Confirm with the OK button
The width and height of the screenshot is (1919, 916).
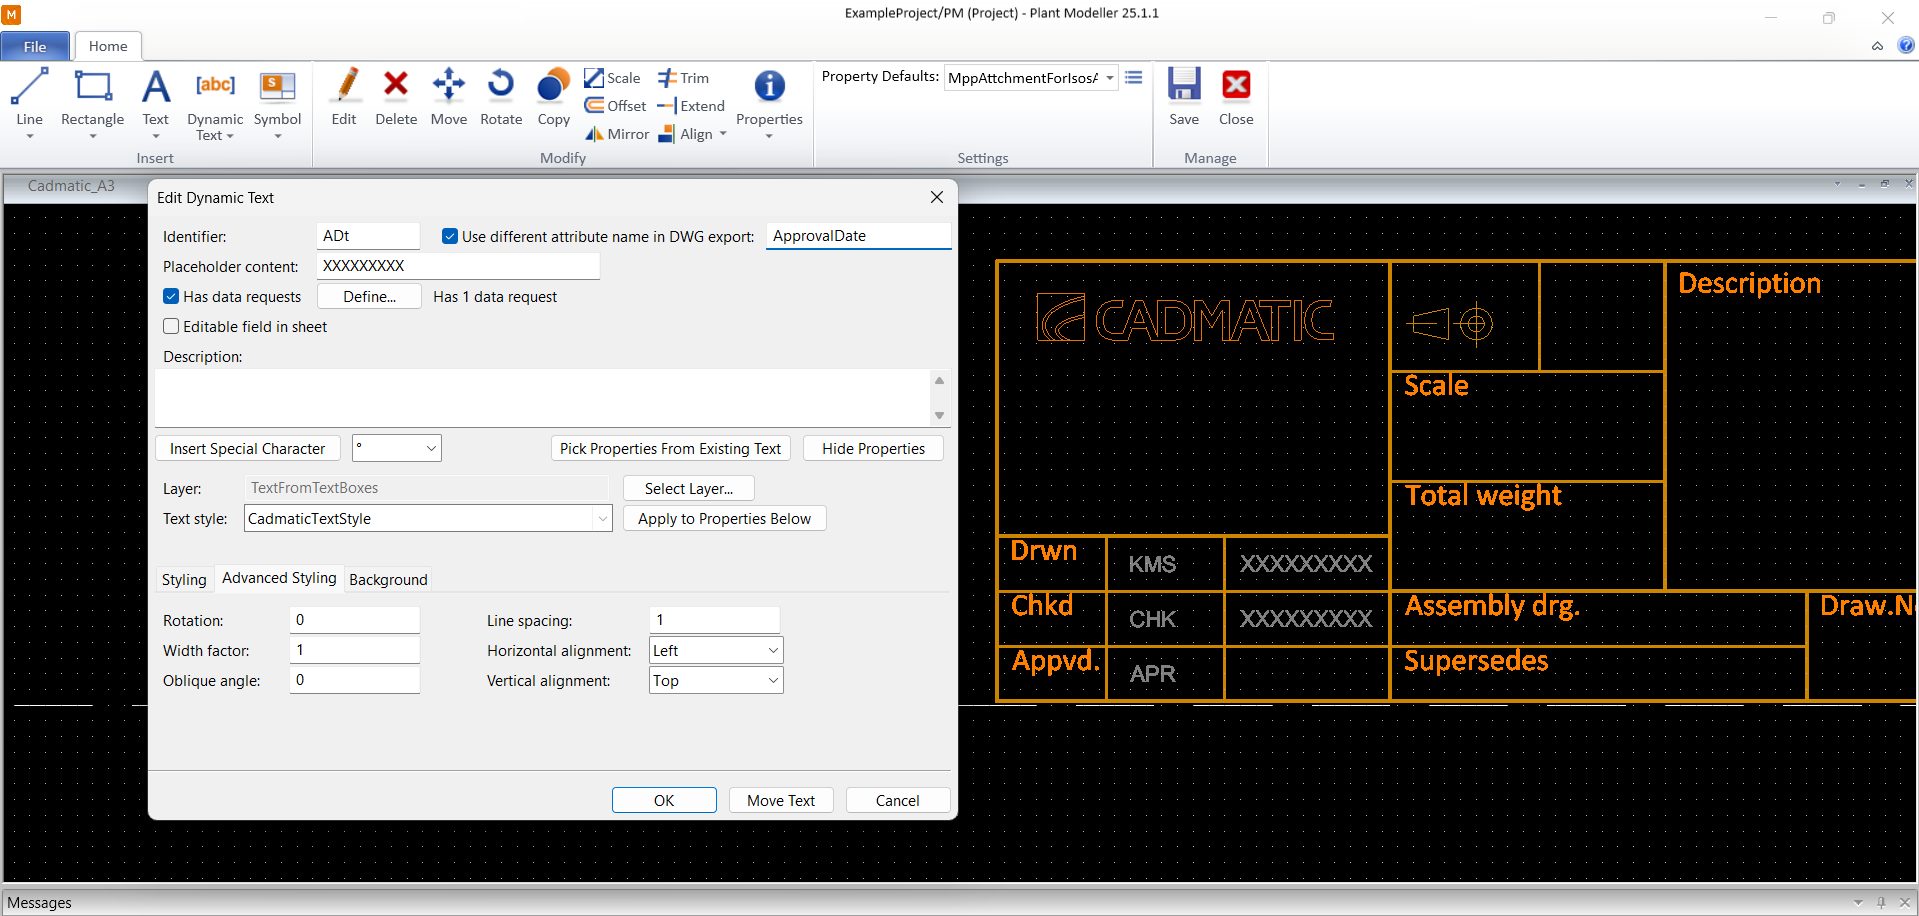coord(664,800)
